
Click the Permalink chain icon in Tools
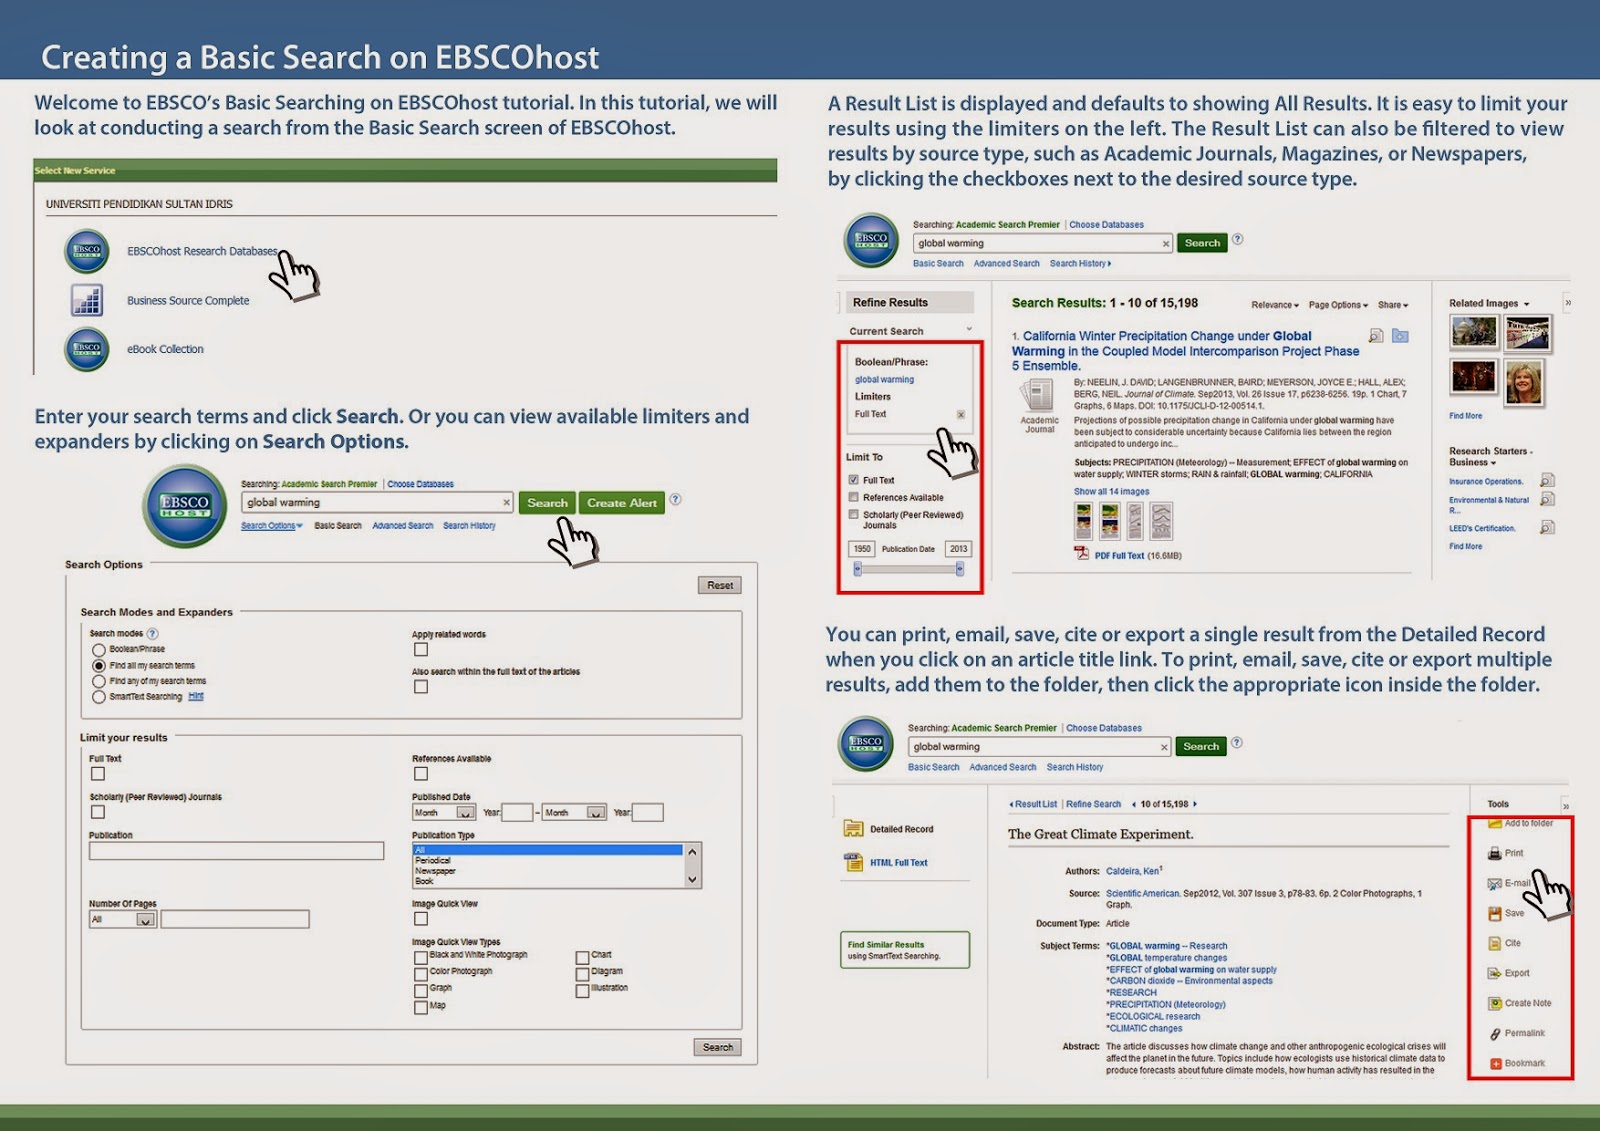point(1495,1033)
